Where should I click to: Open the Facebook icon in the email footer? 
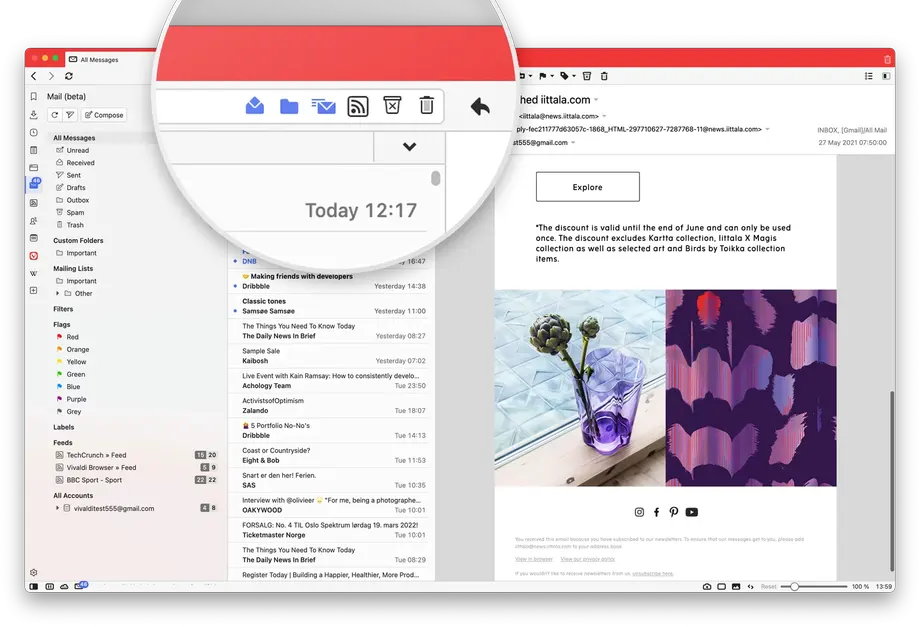657,512
